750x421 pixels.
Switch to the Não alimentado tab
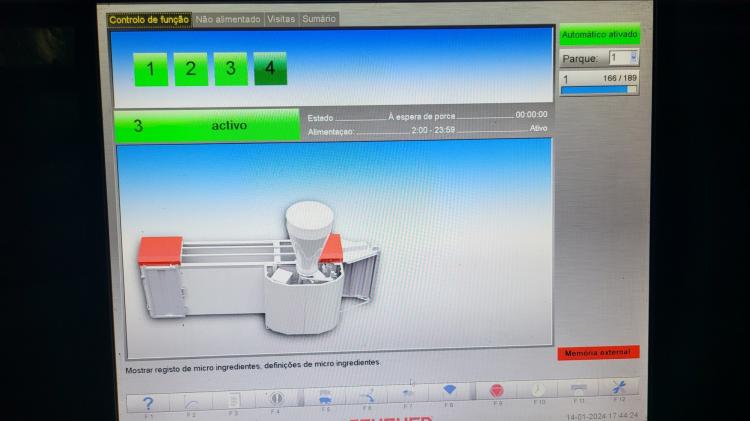pyautogui.click(x=228, y=19)
